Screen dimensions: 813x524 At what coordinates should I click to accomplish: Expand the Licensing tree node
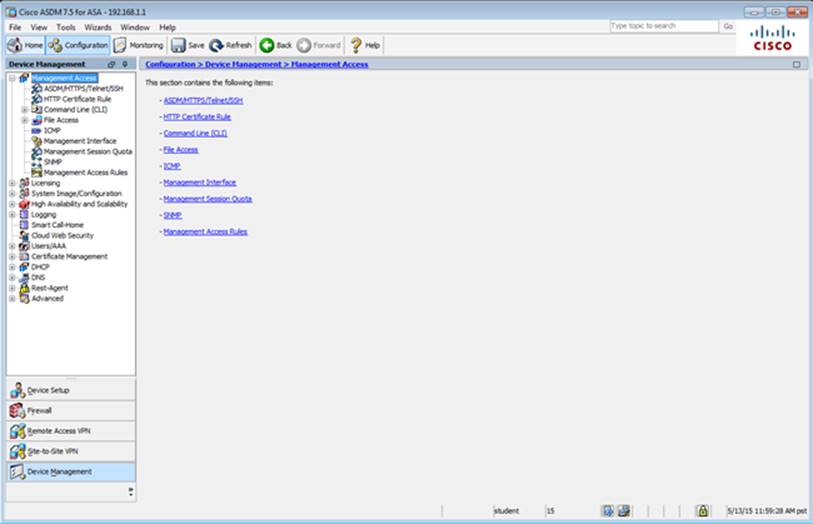12,183
